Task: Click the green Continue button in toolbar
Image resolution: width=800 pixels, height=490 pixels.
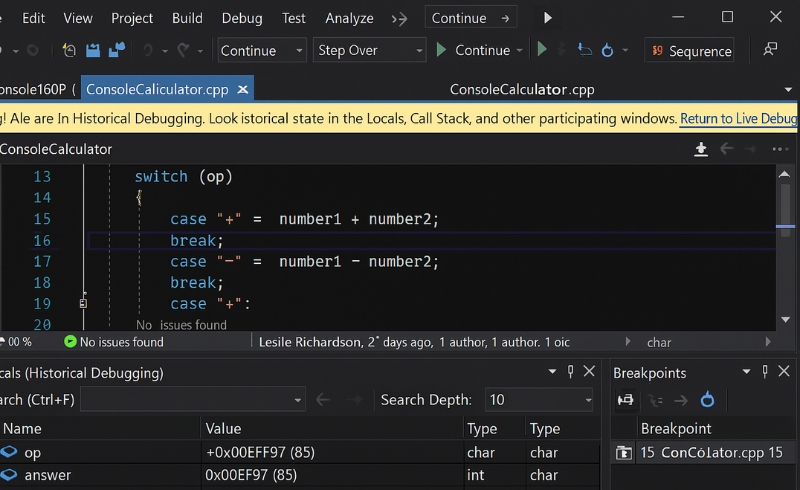Action: [x=473, y=50]
